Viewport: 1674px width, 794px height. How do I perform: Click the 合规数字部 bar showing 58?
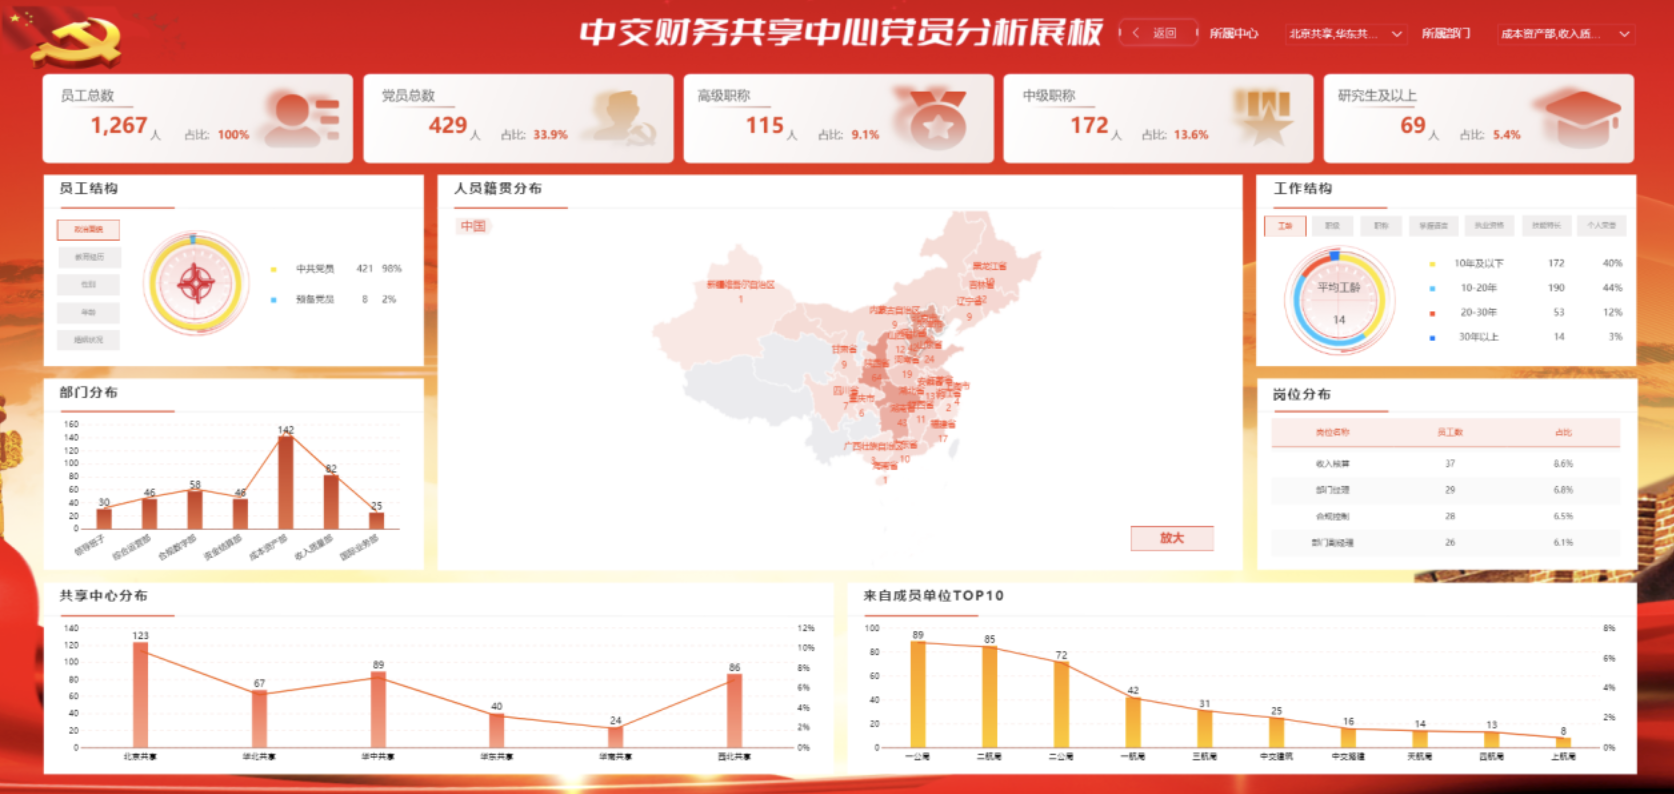pos(195,510)
